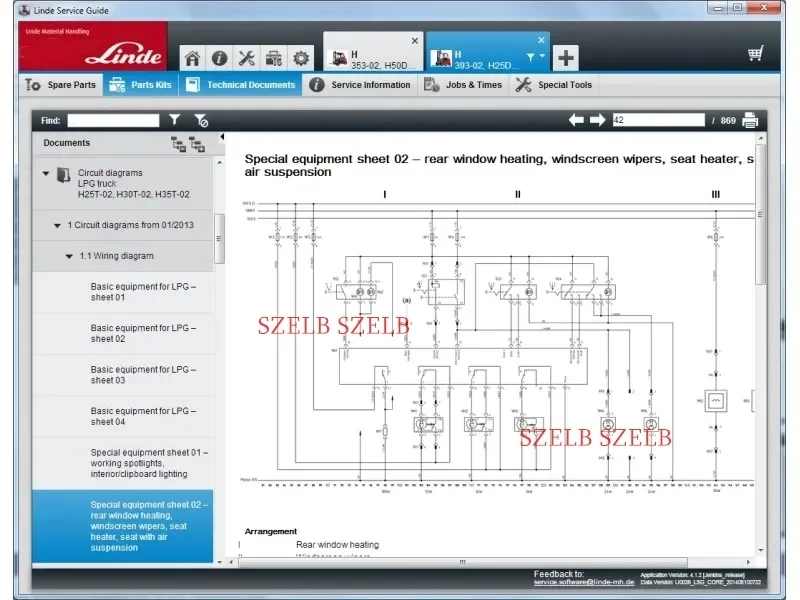
Task: Click the Special equipment sheet 02 document title
Action: click(x=499, y=165)
